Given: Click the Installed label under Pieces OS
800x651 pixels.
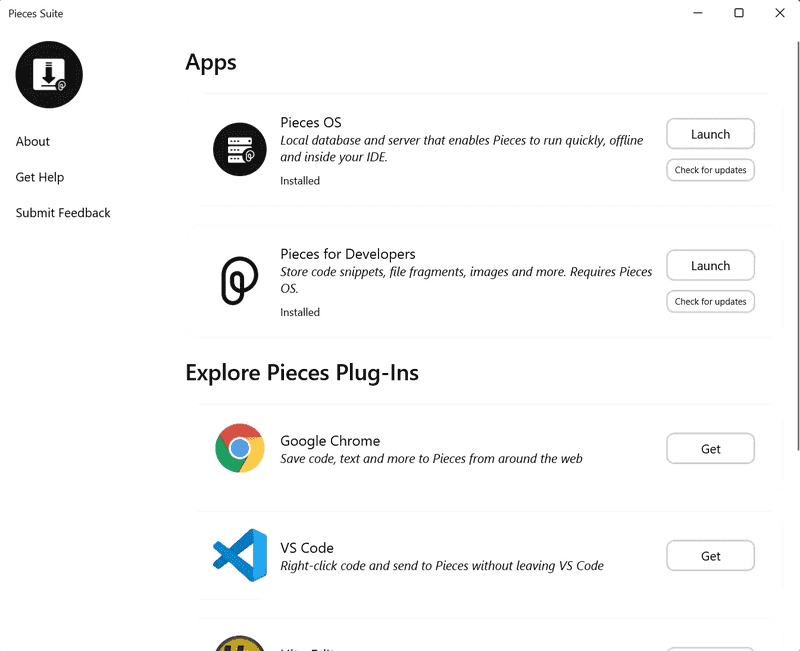Looking at the screenshot, I should point(300,180).
